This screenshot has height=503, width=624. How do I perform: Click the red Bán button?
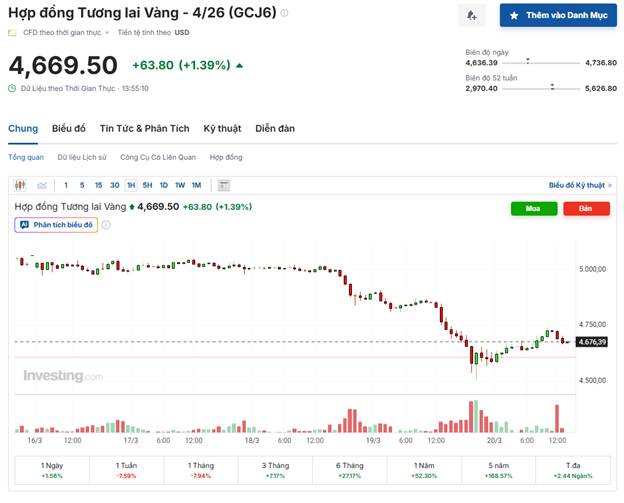[586, 209]
